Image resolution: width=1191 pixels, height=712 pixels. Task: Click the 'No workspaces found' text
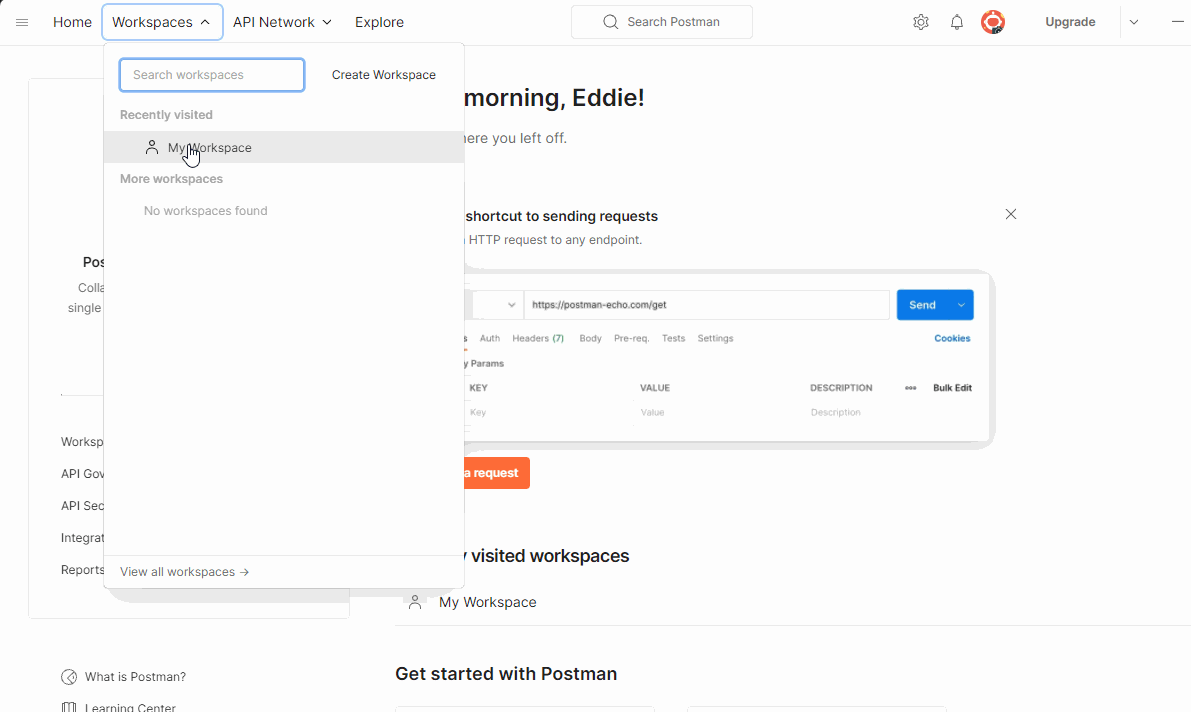206,210
